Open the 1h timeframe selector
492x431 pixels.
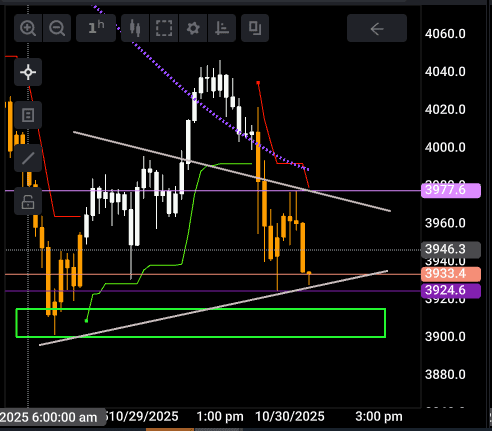(96, 28)
